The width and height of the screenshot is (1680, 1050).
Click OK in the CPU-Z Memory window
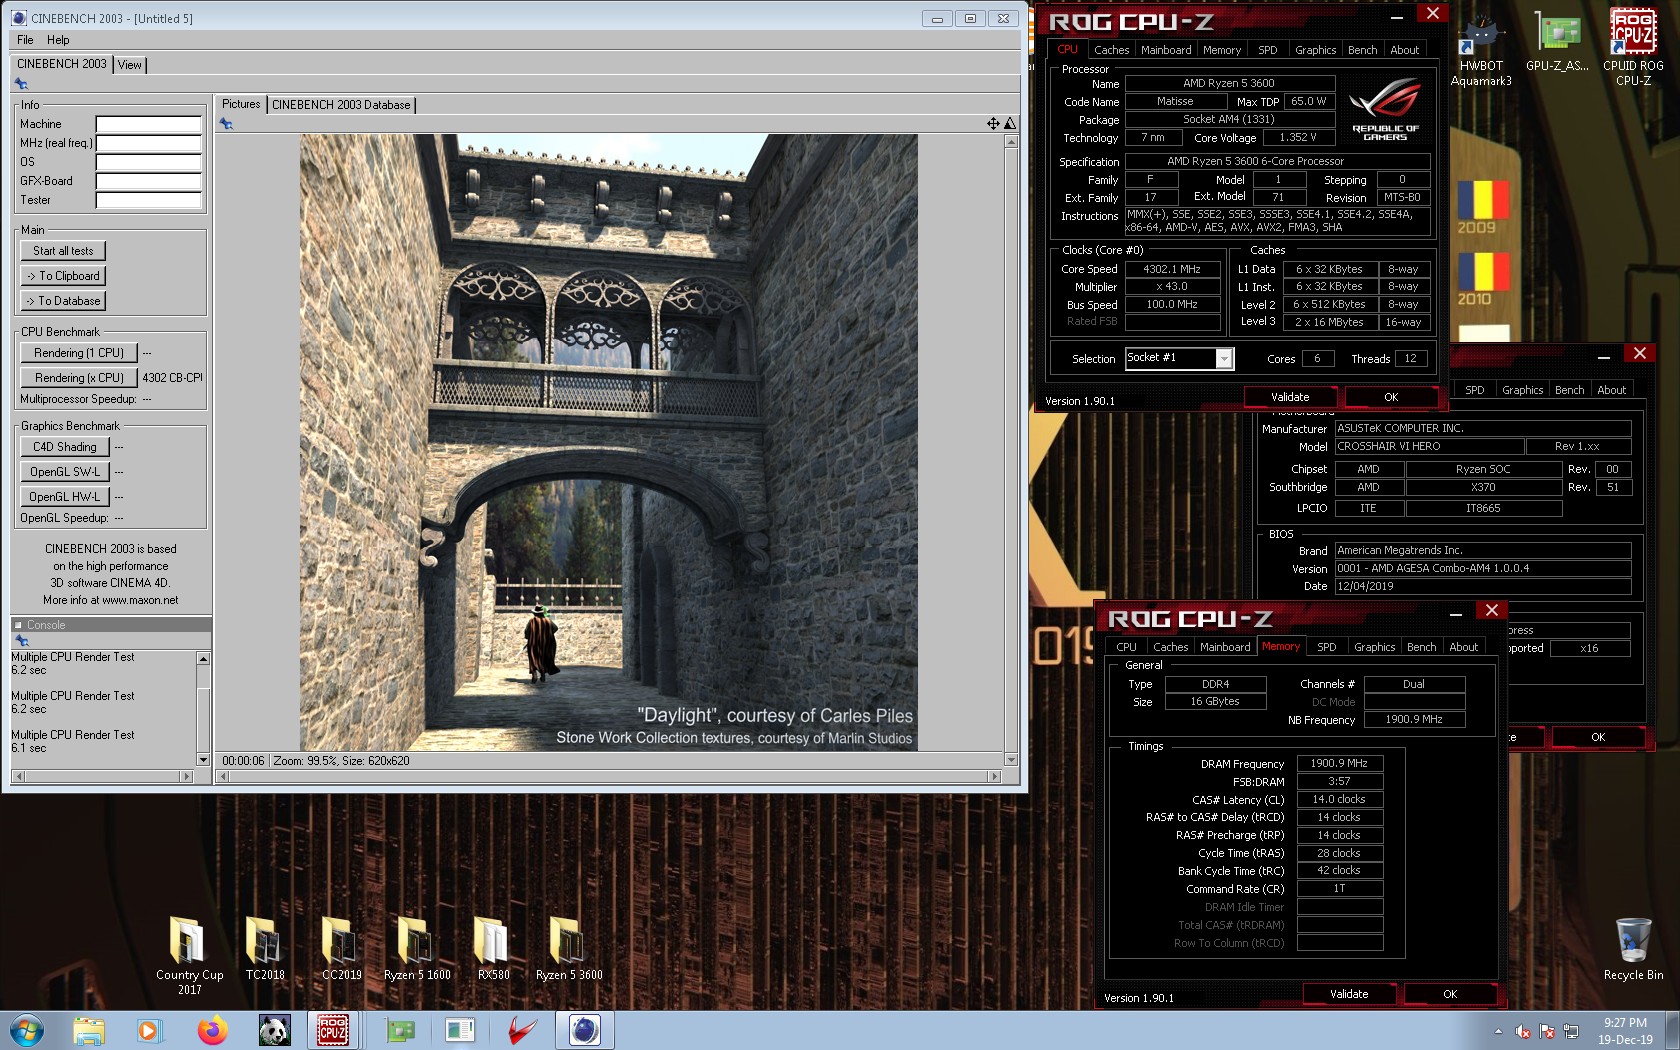coord(1450,994)
